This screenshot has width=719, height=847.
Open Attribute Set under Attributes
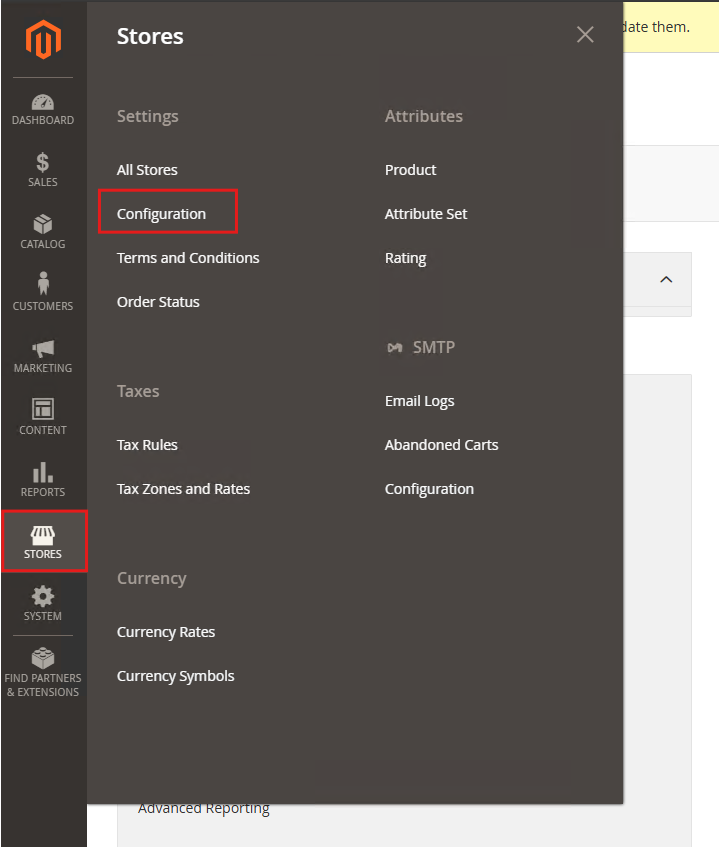click(x=426, y=214)
